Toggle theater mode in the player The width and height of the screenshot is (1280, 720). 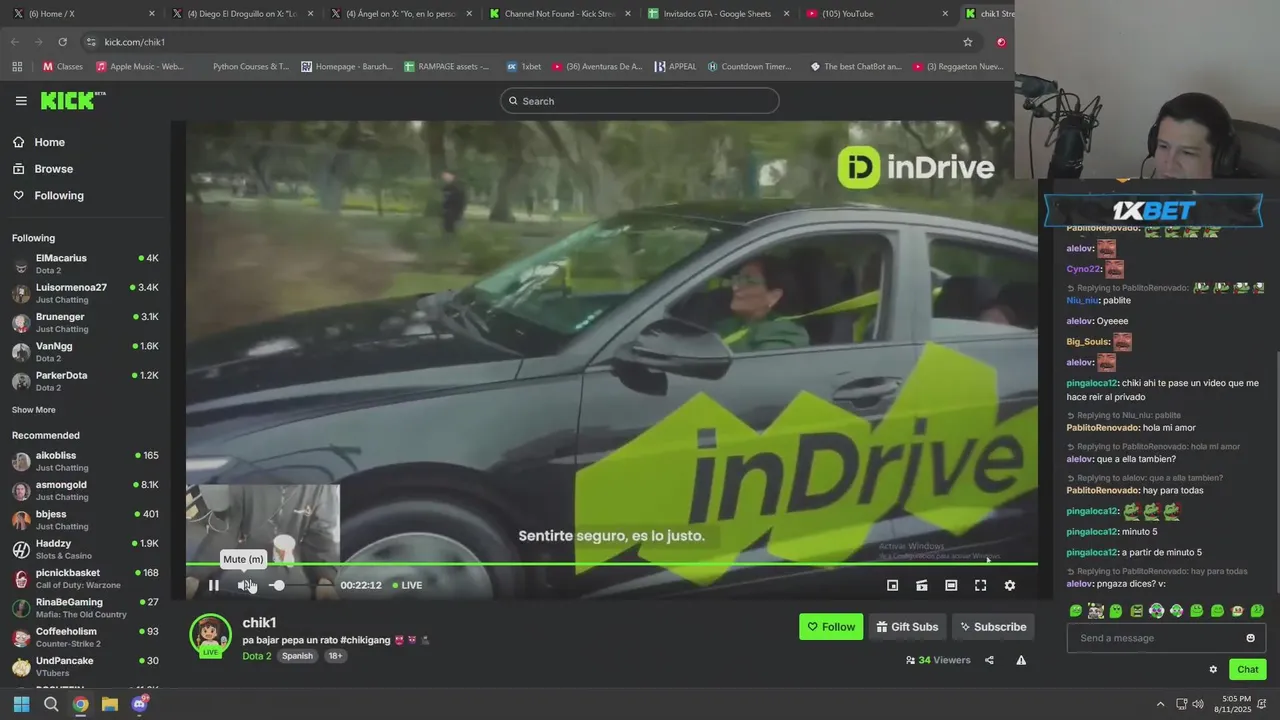pos(951,585)
